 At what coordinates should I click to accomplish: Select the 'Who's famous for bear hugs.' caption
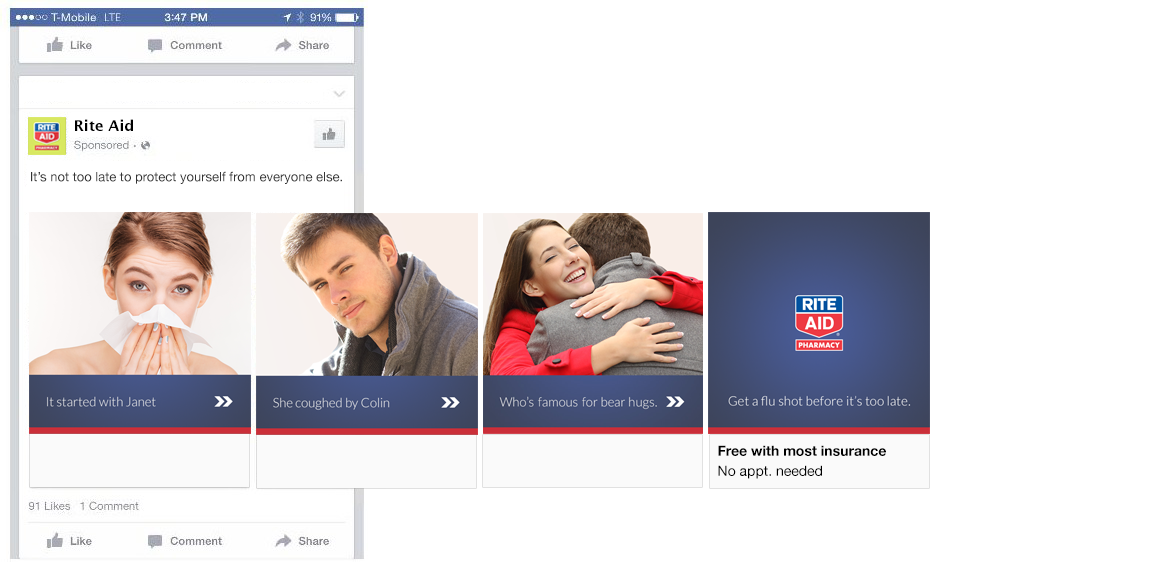pos(579,402)
